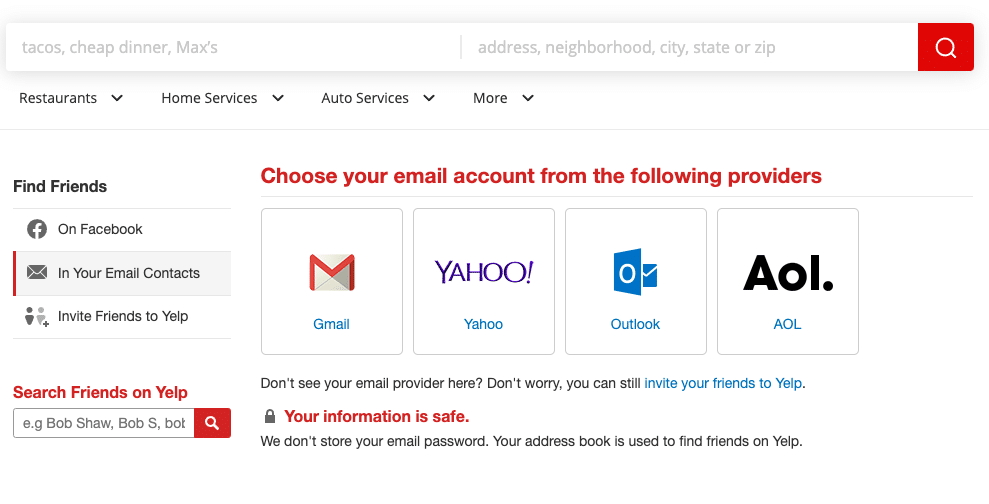
Task: Click the red magnifier search button
Action: [945, 47]
